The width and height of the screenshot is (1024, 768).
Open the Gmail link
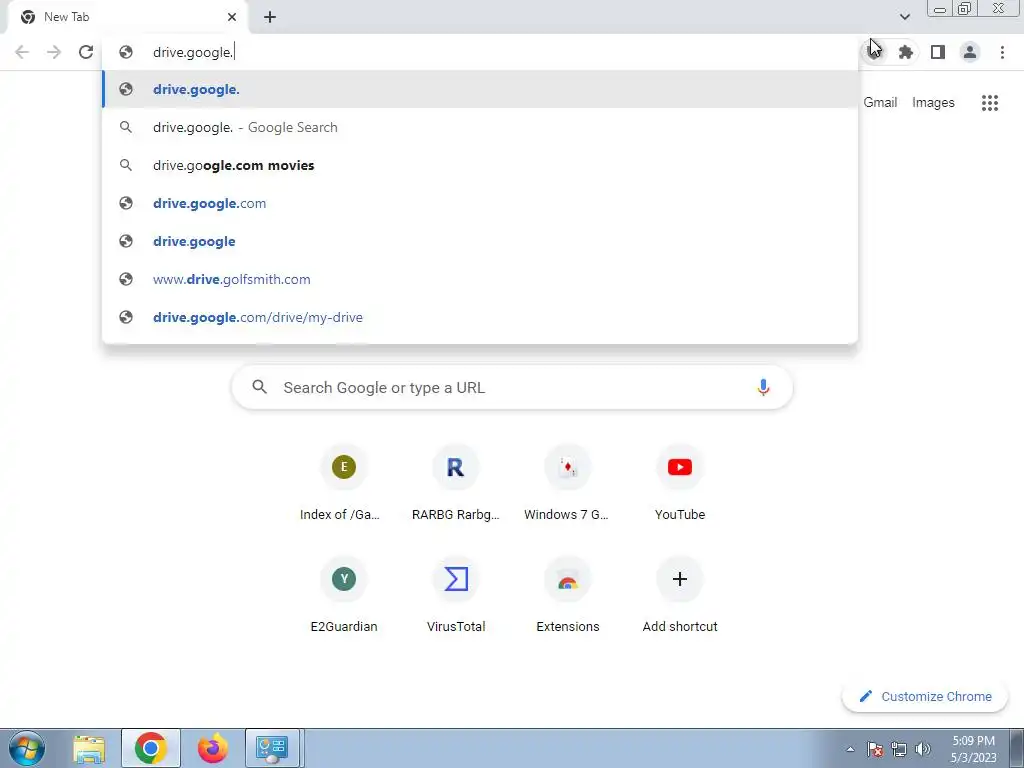pyautogui.click(x=880, y=103)
